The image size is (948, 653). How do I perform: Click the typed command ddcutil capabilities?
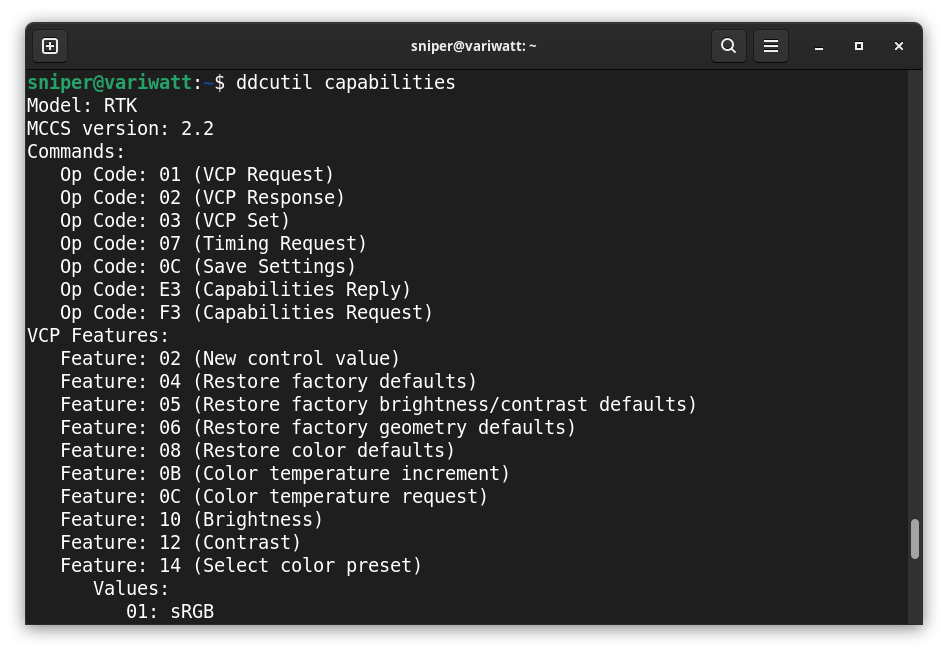[x=345, y=83]
